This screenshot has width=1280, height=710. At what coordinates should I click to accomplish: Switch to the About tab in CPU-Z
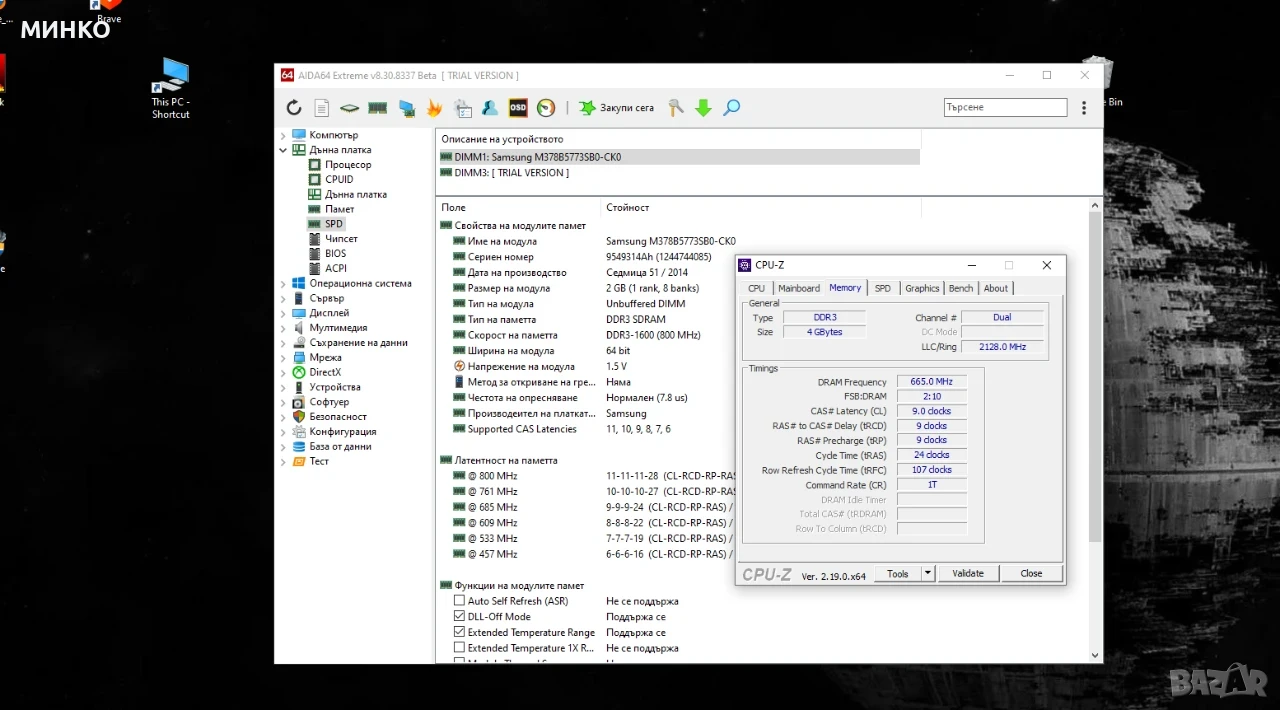pyautogui.click(x=996, y=288)
